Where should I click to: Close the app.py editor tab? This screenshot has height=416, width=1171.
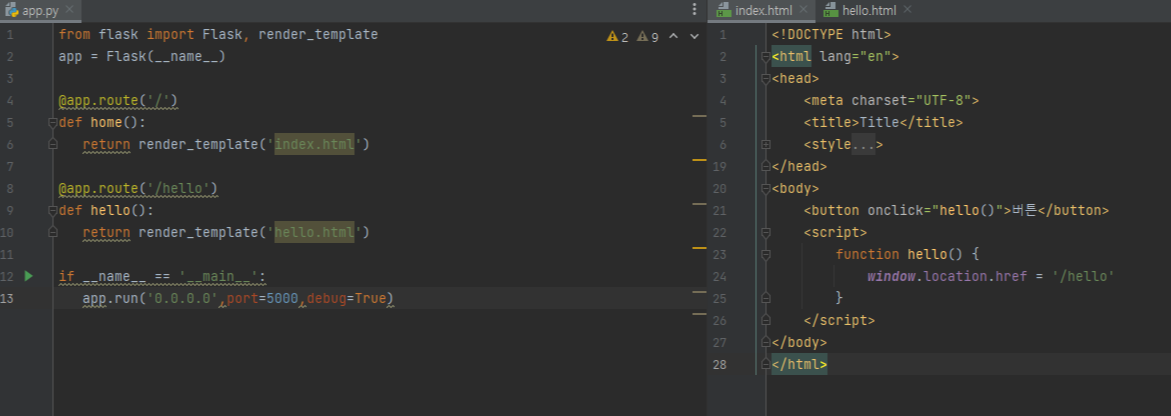(69, 10)
